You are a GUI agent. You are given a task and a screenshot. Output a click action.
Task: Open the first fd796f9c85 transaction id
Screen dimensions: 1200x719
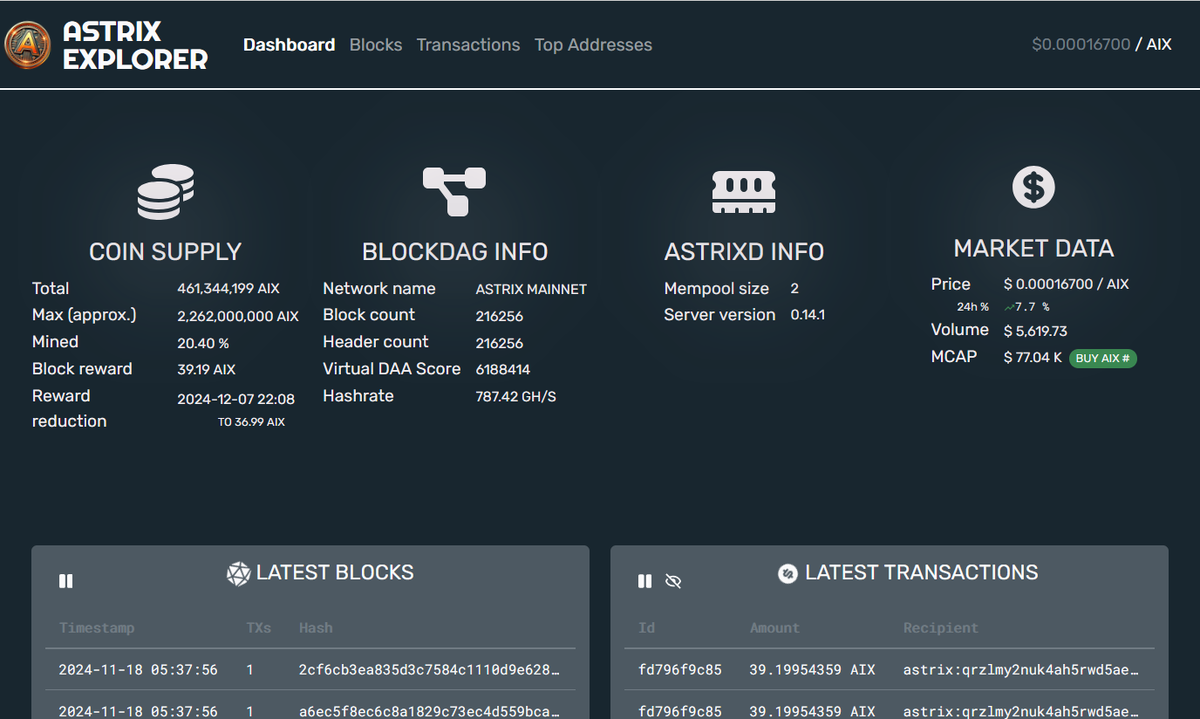click(x=680, y=669)
